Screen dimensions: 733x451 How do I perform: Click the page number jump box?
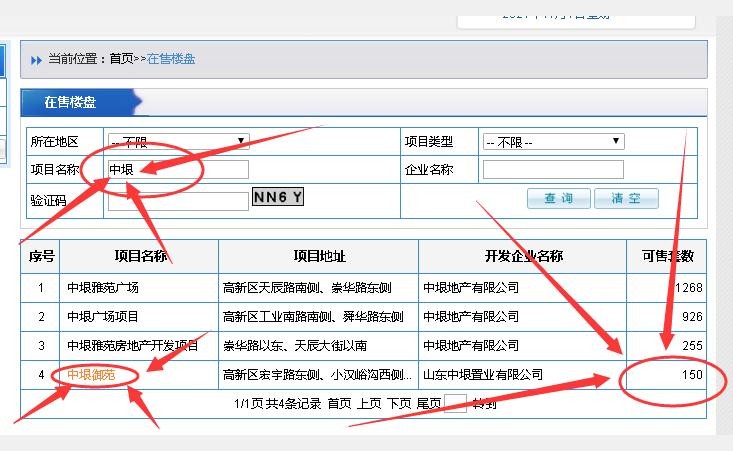coord(455,404)
